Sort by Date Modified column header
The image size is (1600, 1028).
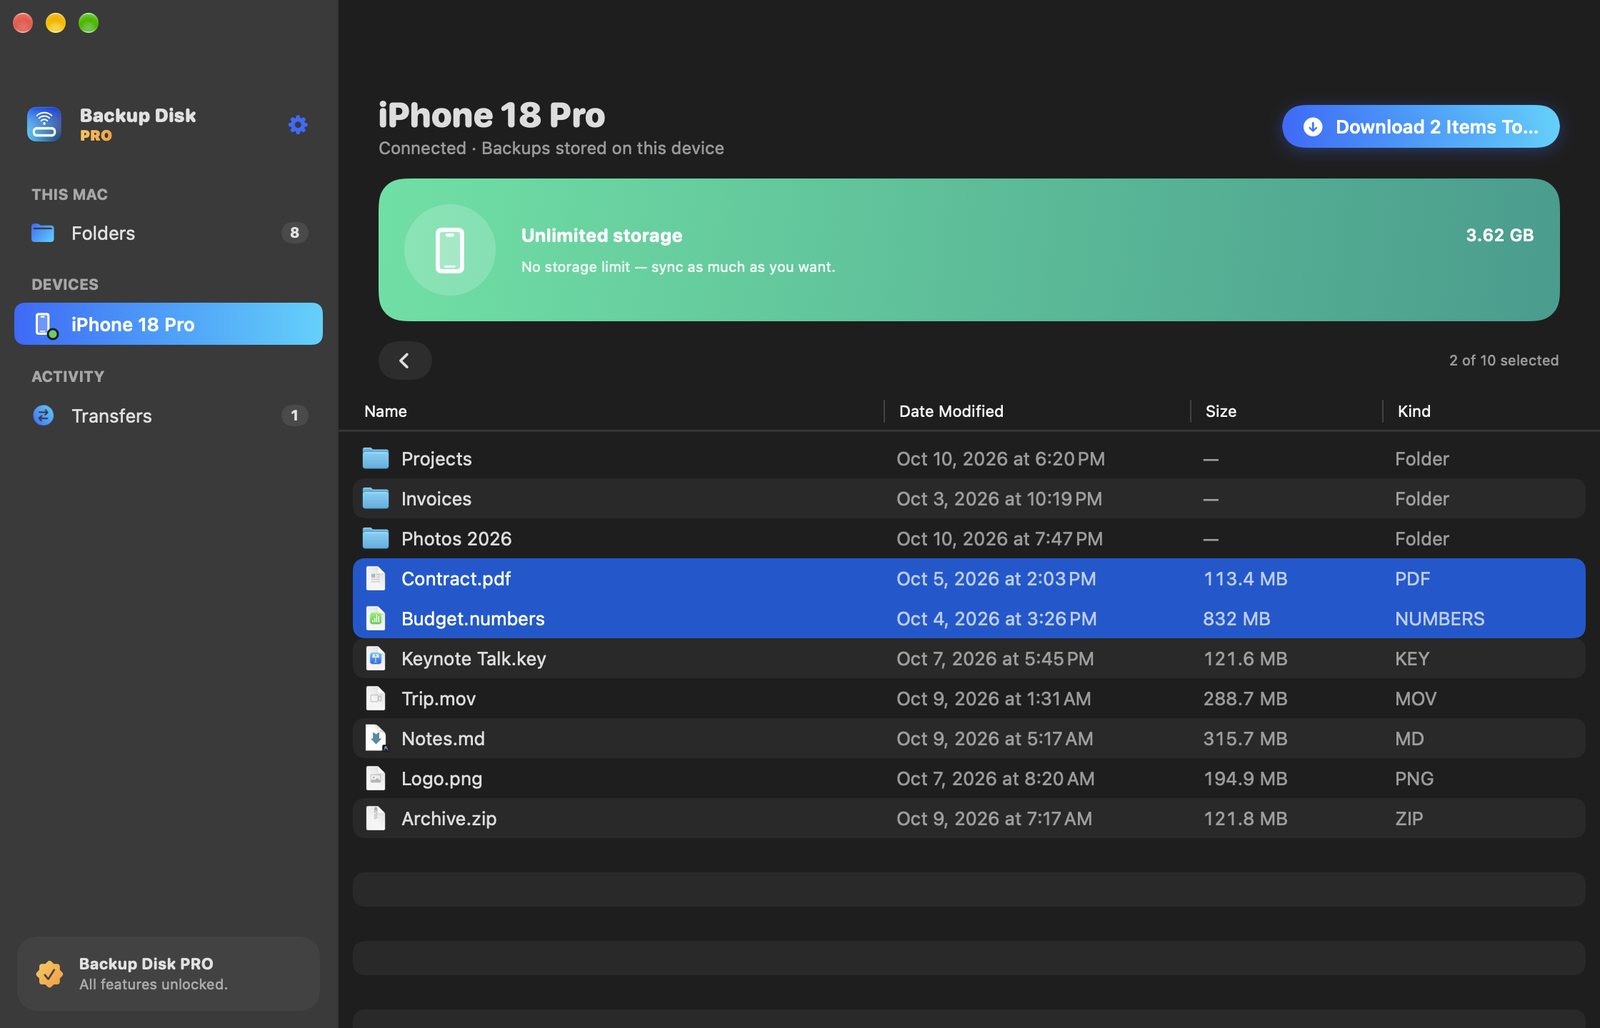[x=951, y=411]
